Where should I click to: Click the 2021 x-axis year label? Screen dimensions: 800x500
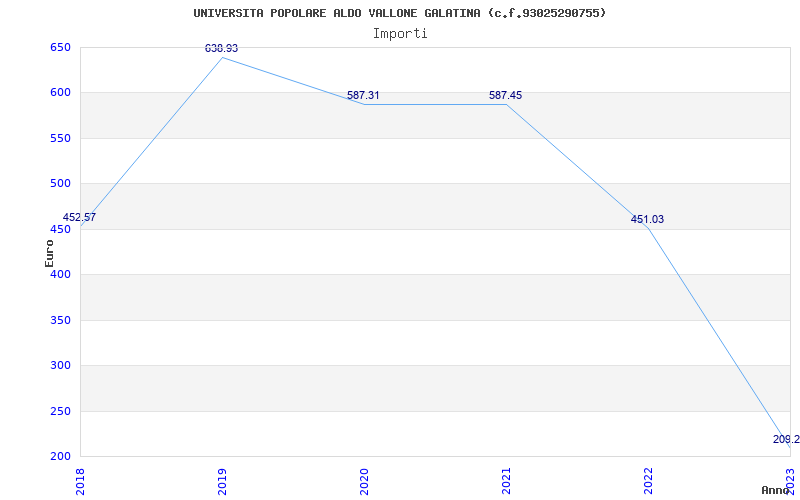pos(506,481)
